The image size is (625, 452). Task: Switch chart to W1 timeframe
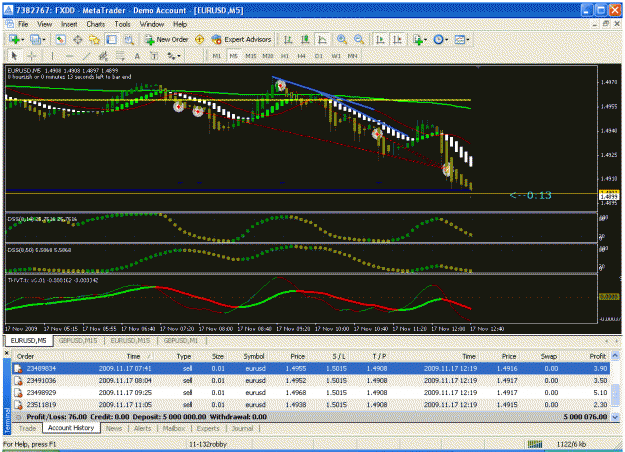(336, 56)
